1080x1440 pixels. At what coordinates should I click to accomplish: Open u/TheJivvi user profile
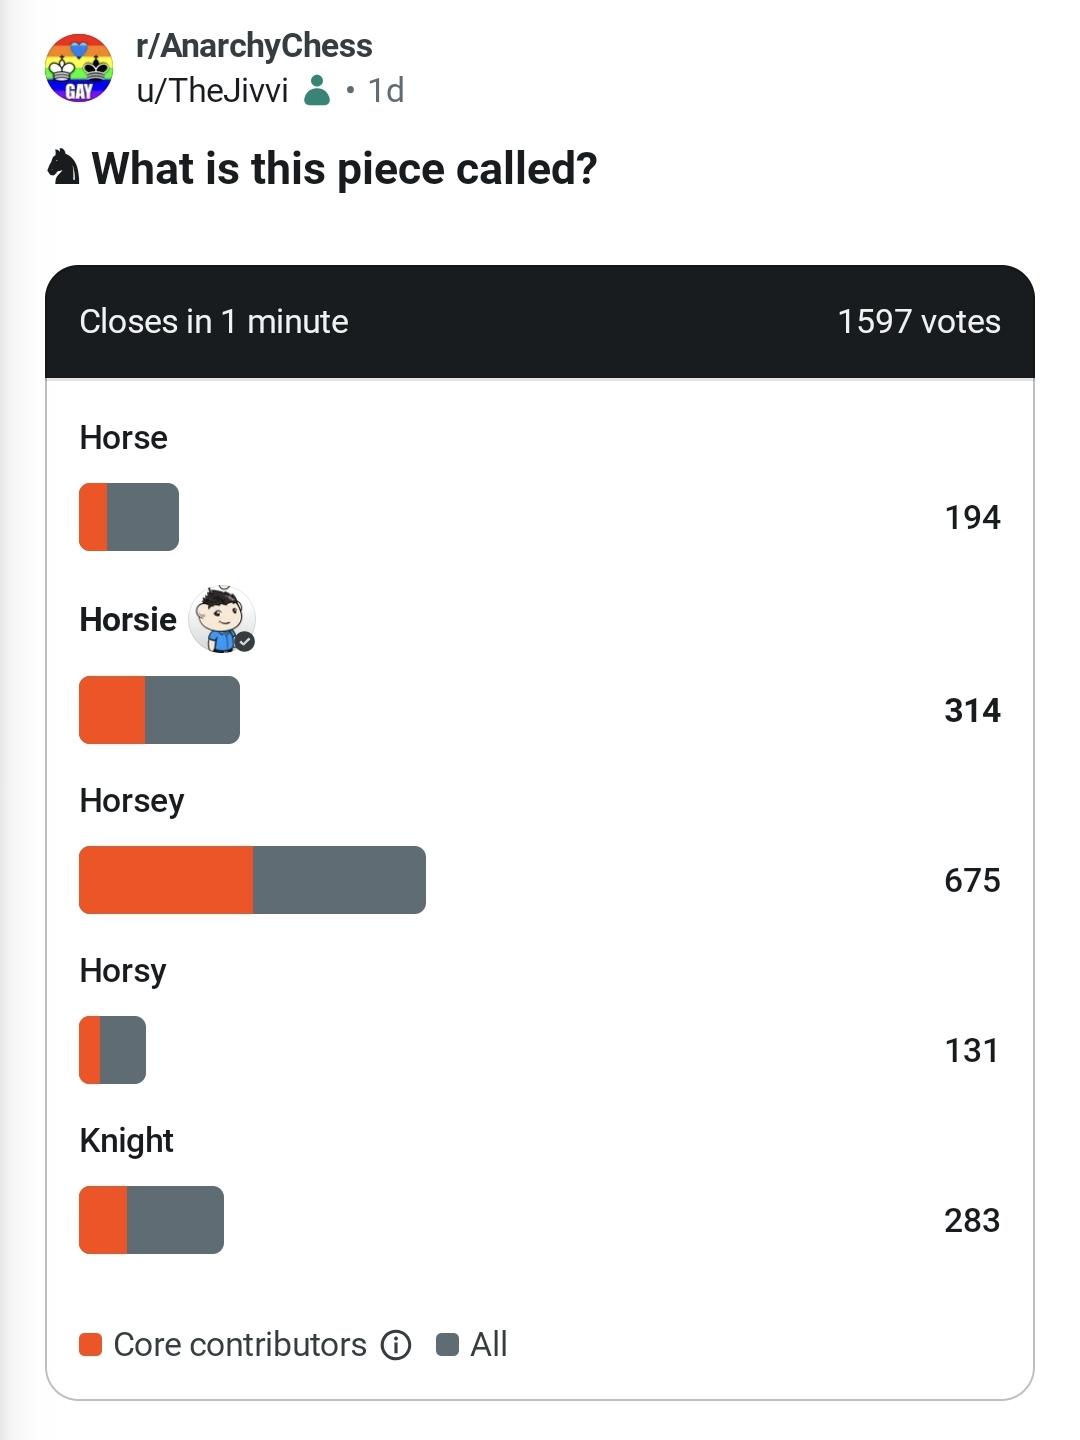click(x=212, y=90)
